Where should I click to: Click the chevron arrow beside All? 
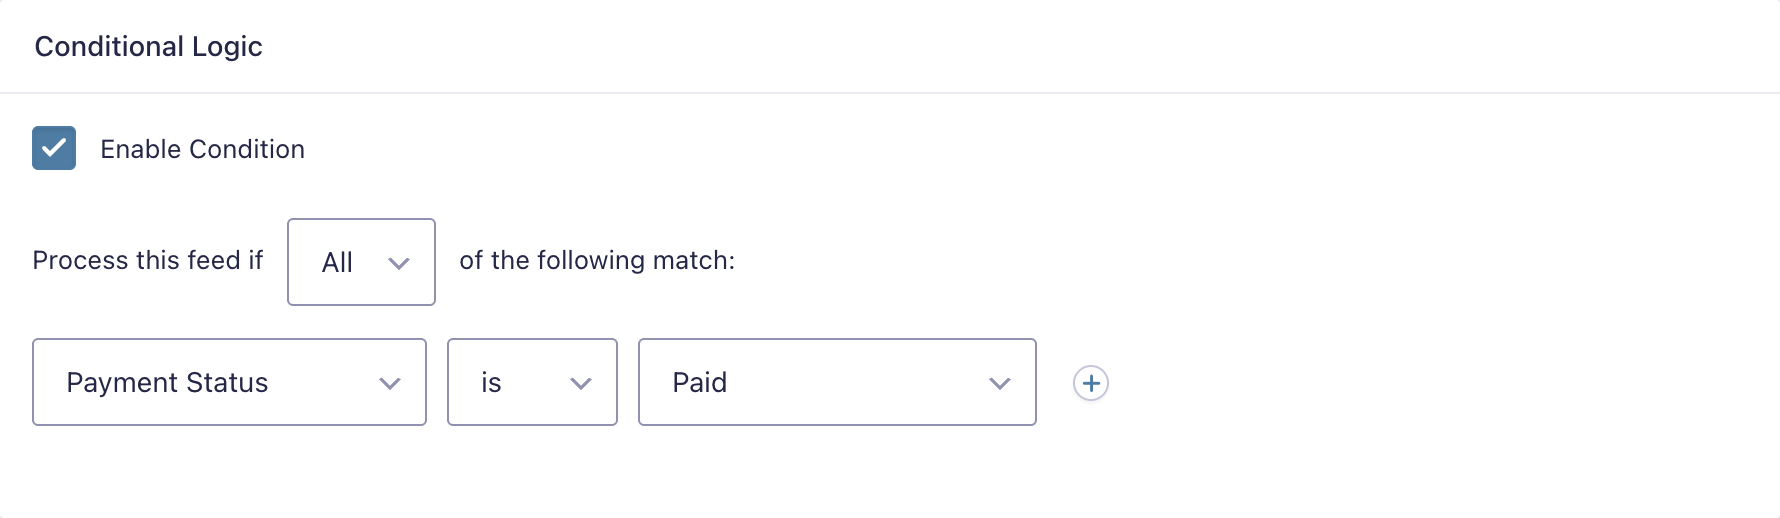click(399, 264)
